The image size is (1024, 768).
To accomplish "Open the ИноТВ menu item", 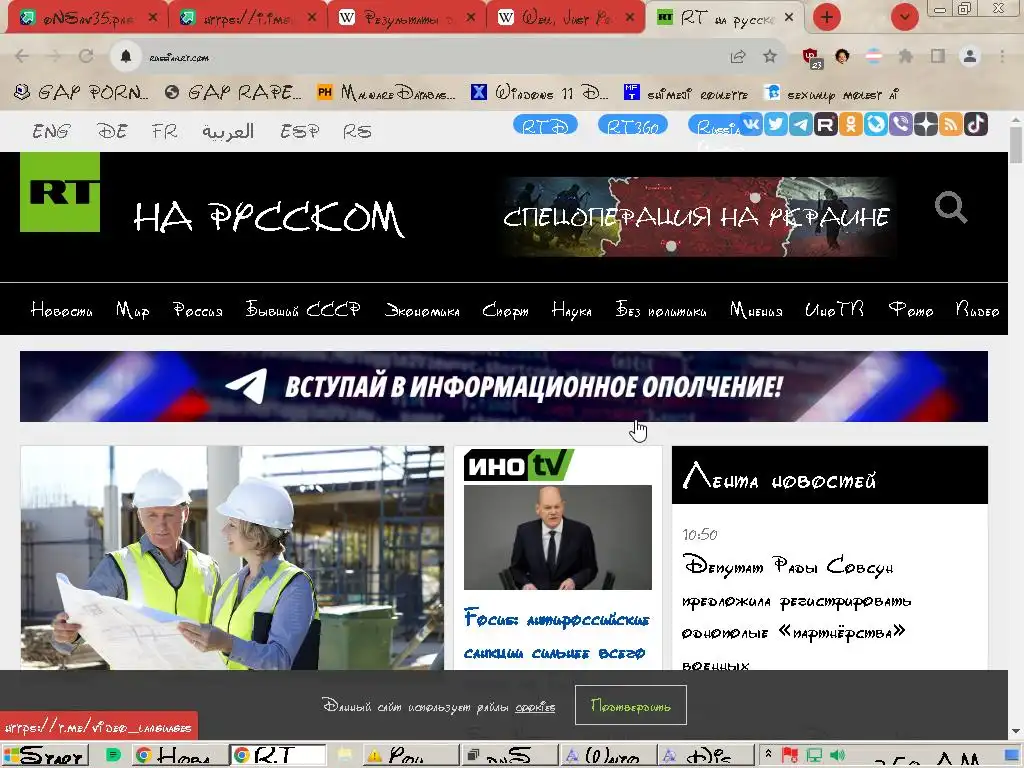I will point(834,309).
